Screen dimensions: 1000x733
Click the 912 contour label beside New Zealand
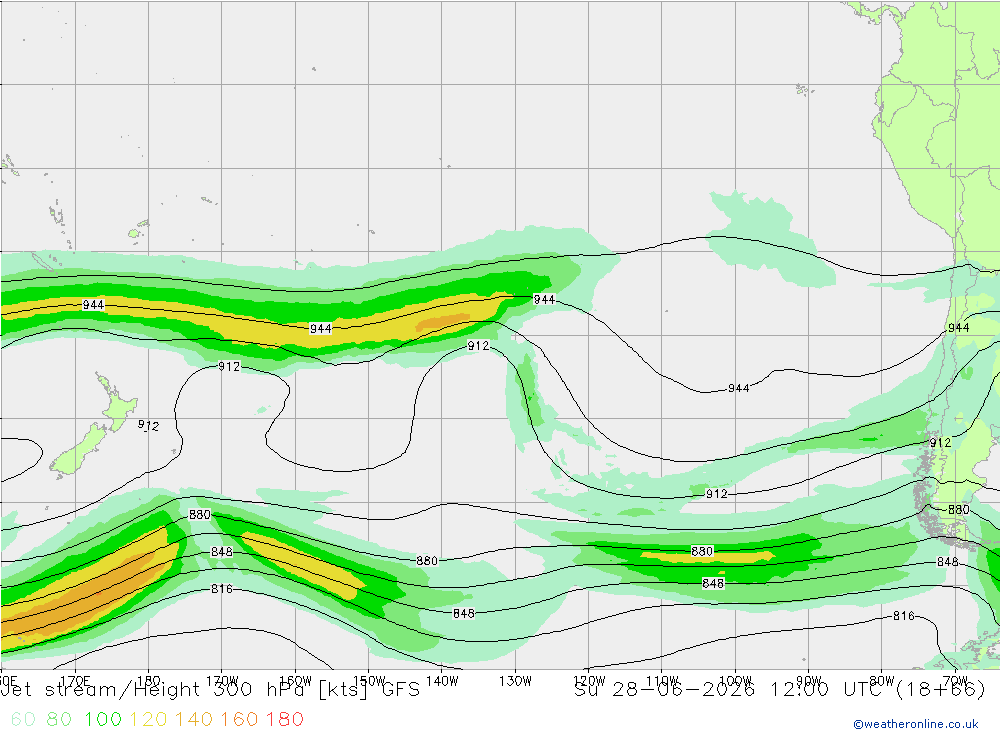point(149,425)
